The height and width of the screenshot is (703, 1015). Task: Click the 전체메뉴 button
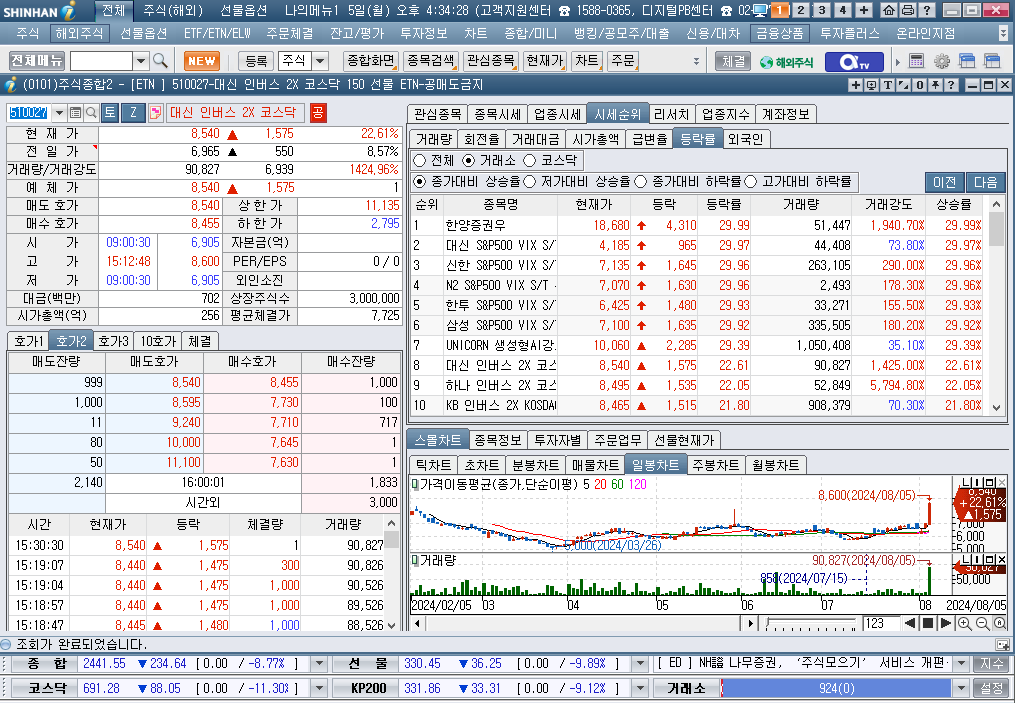coord(36,61)
